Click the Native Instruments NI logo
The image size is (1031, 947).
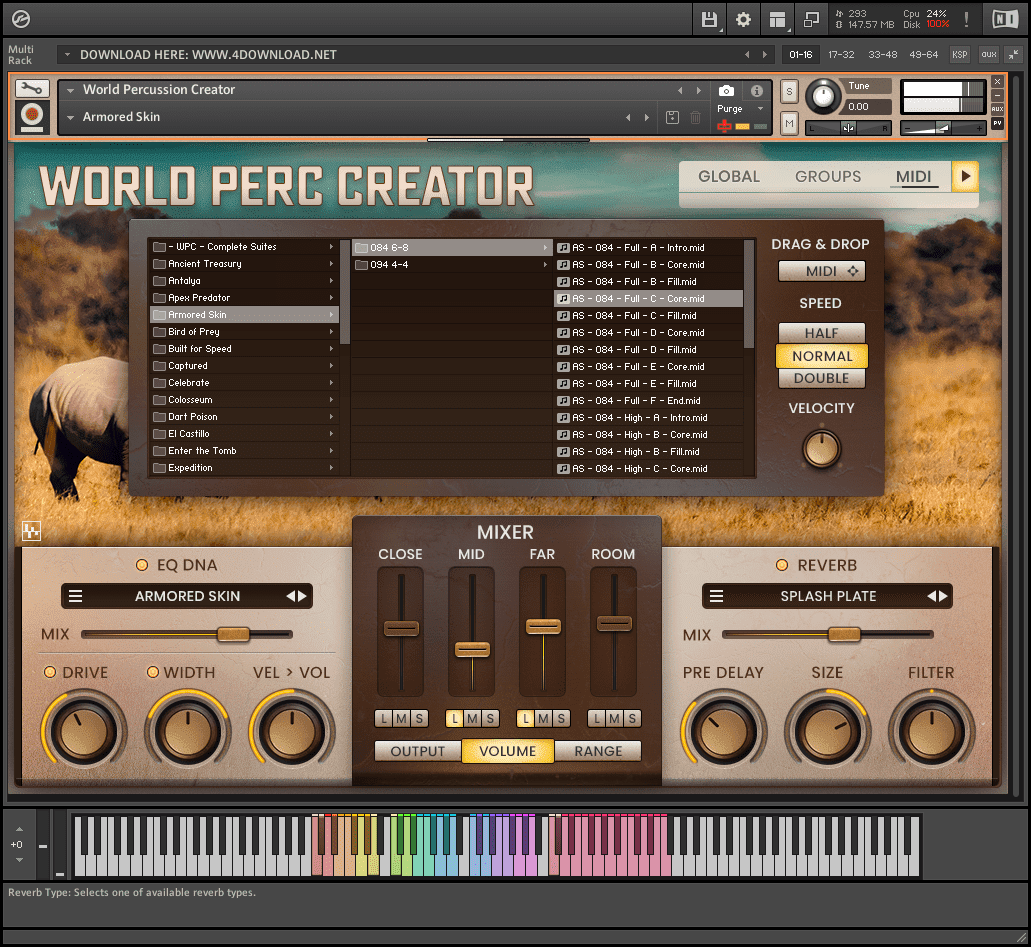pyautogui.click(x=1005, y=20)
